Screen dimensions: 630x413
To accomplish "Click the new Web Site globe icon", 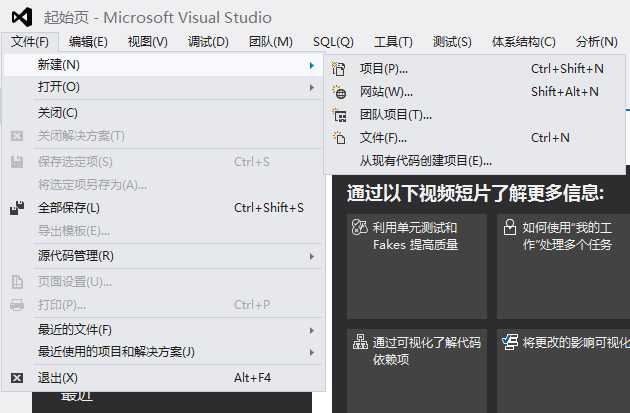I will tap(339, 92).
